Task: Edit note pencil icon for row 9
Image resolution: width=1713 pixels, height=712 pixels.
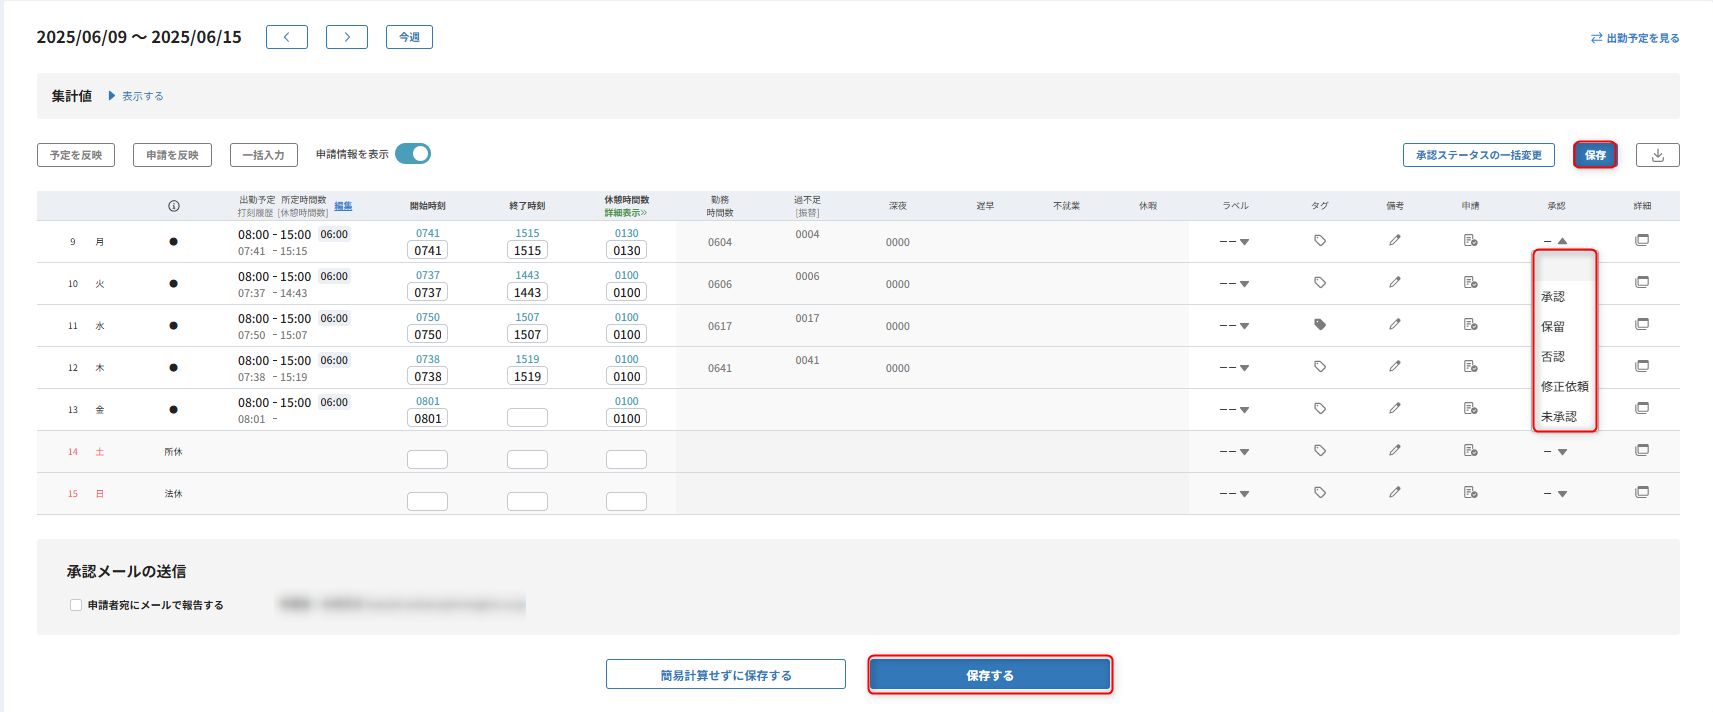Action: click(1395, 240)
